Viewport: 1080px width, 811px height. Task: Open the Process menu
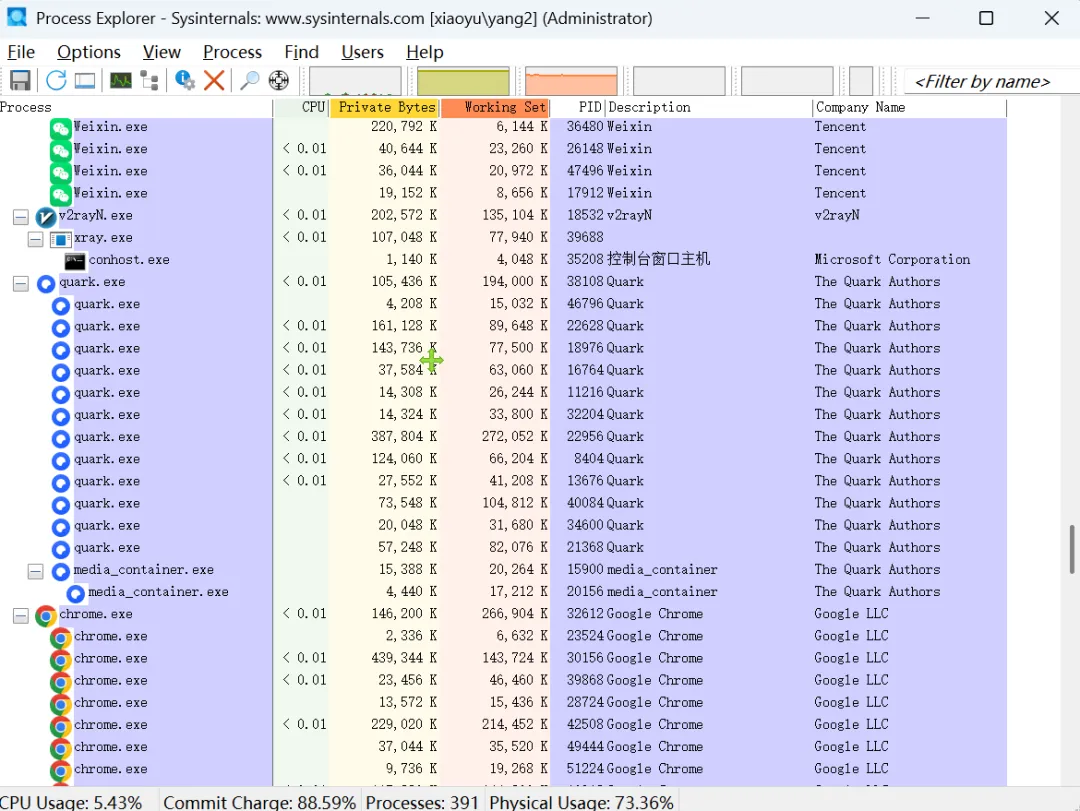232,52
